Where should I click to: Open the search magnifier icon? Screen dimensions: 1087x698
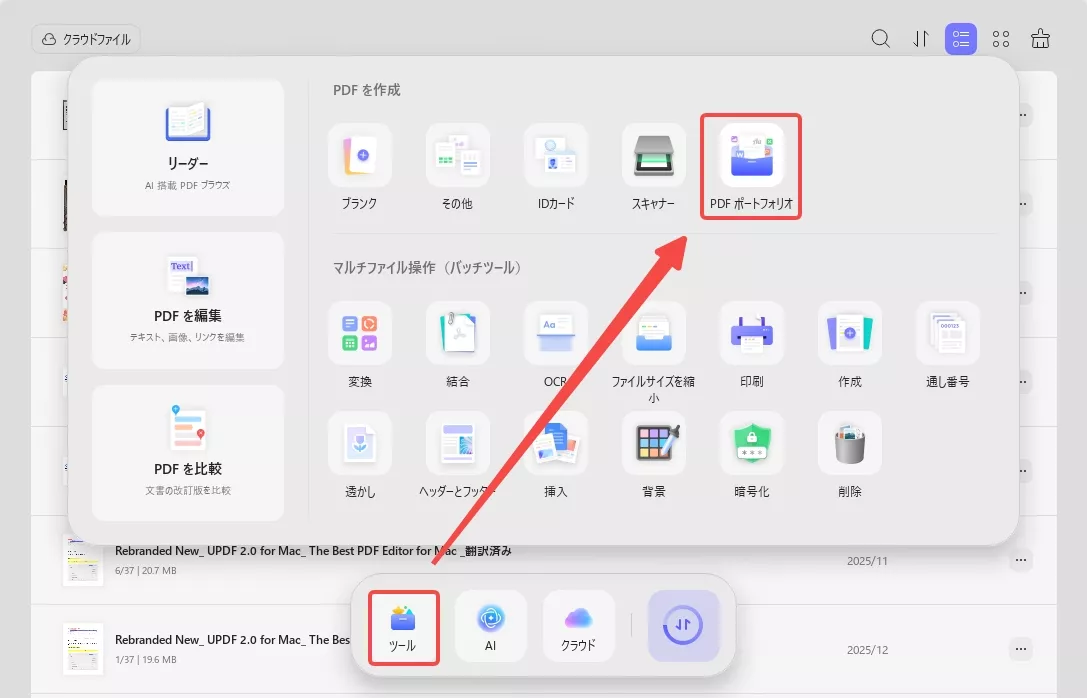(x=880, y=39)
